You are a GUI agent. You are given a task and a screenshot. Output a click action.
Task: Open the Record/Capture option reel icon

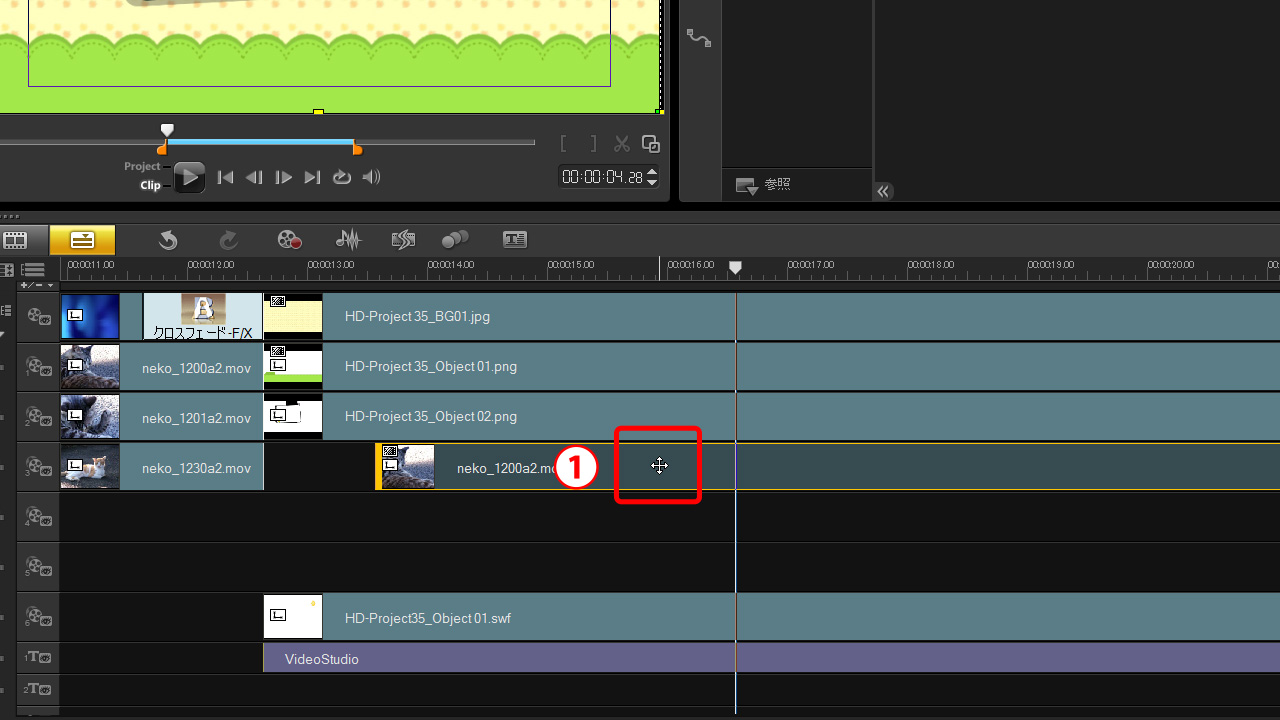point(289,240)
